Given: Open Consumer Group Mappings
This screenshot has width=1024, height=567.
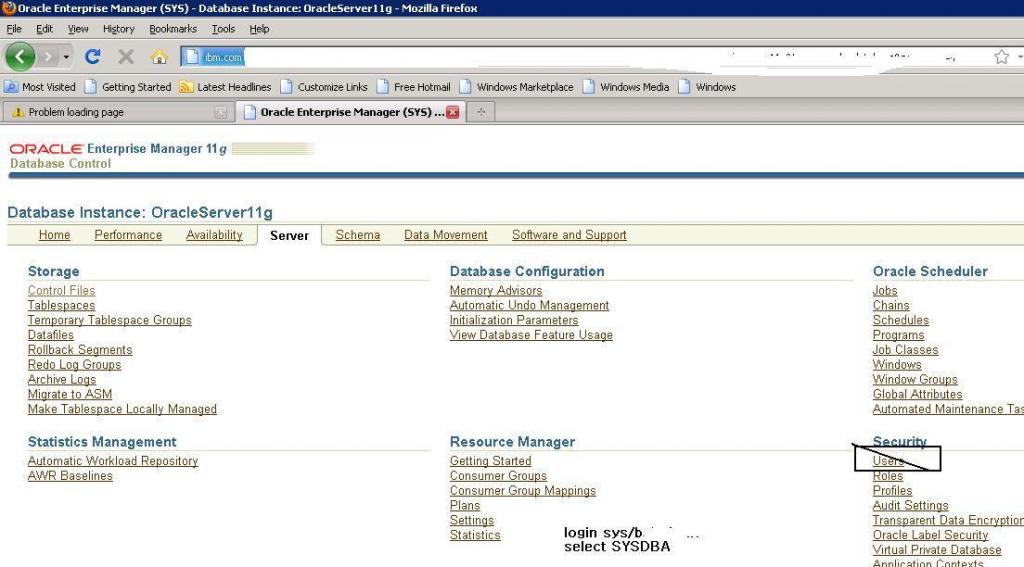Looking at the screenshot, I should (522, 491).
